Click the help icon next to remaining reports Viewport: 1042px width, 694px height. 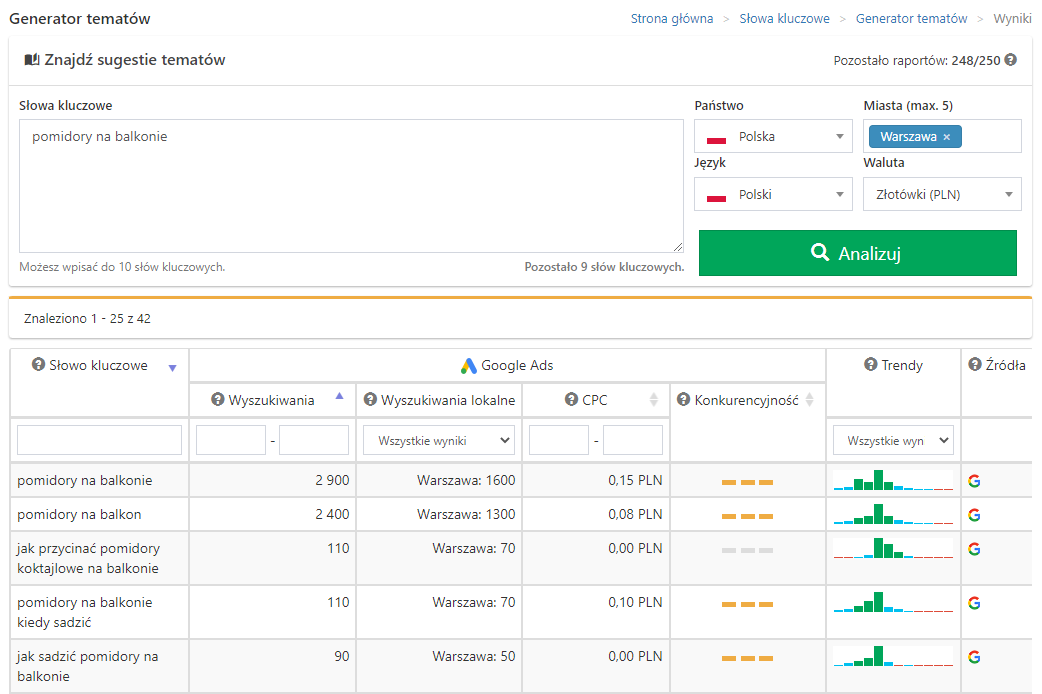click(1010, 60)
